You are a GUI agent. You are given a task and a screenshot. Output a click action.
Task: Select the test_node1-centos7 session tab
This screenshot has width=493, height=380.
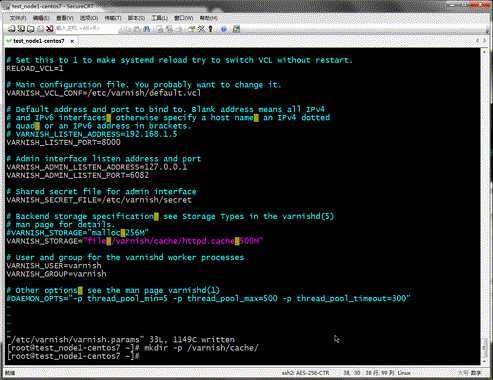(x=39, y=41)
